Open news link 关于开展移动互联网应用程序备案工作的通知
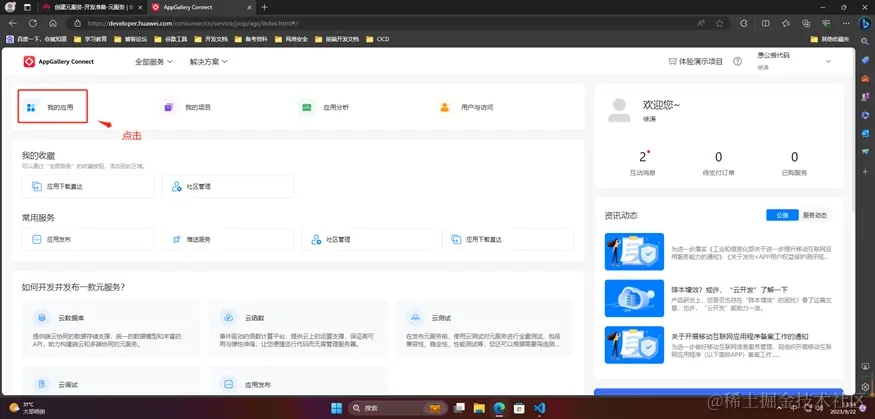 [x=740, y=336]
